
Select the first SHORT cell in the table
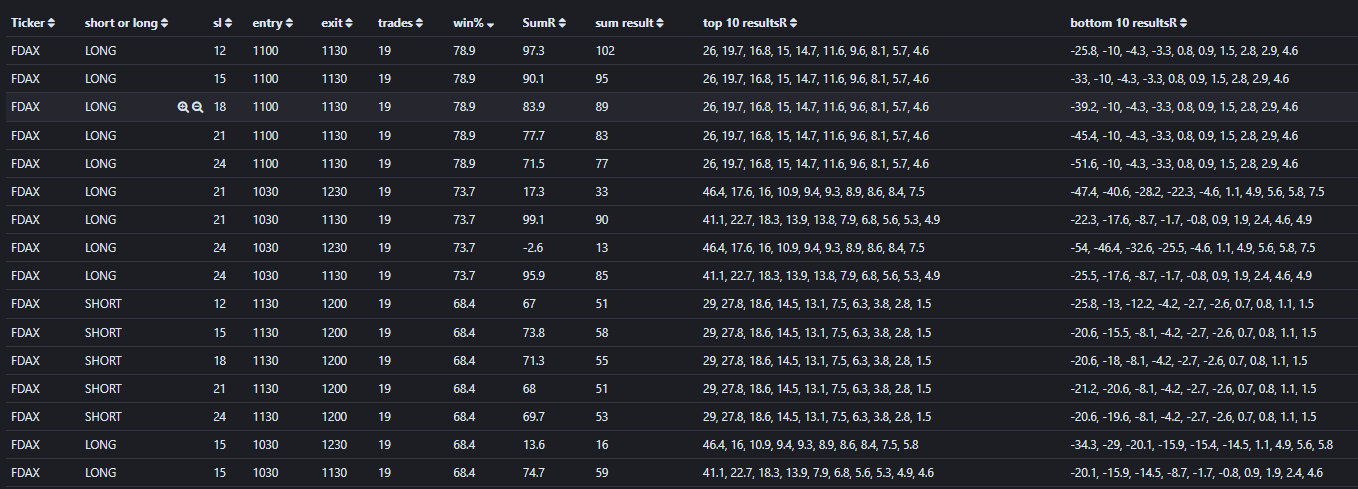tap(103, 304)
